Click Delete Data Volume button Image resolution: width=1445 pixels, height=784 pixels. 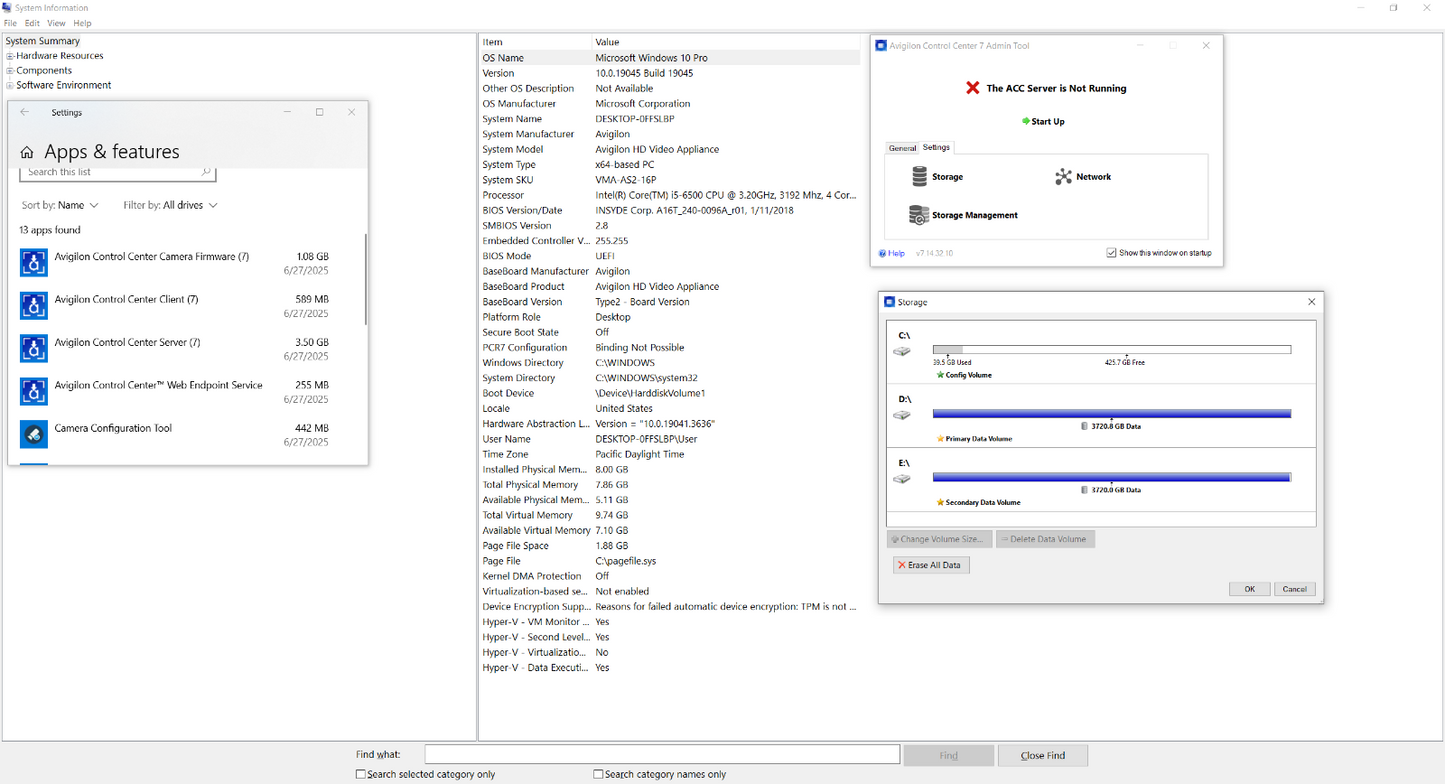pos(1045,539)
